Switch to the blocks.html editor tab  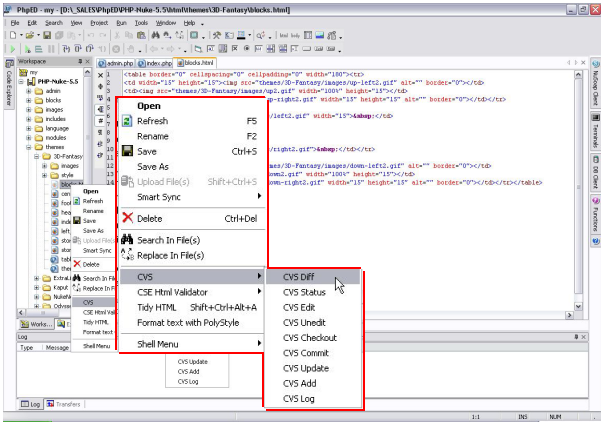point(195,62)
